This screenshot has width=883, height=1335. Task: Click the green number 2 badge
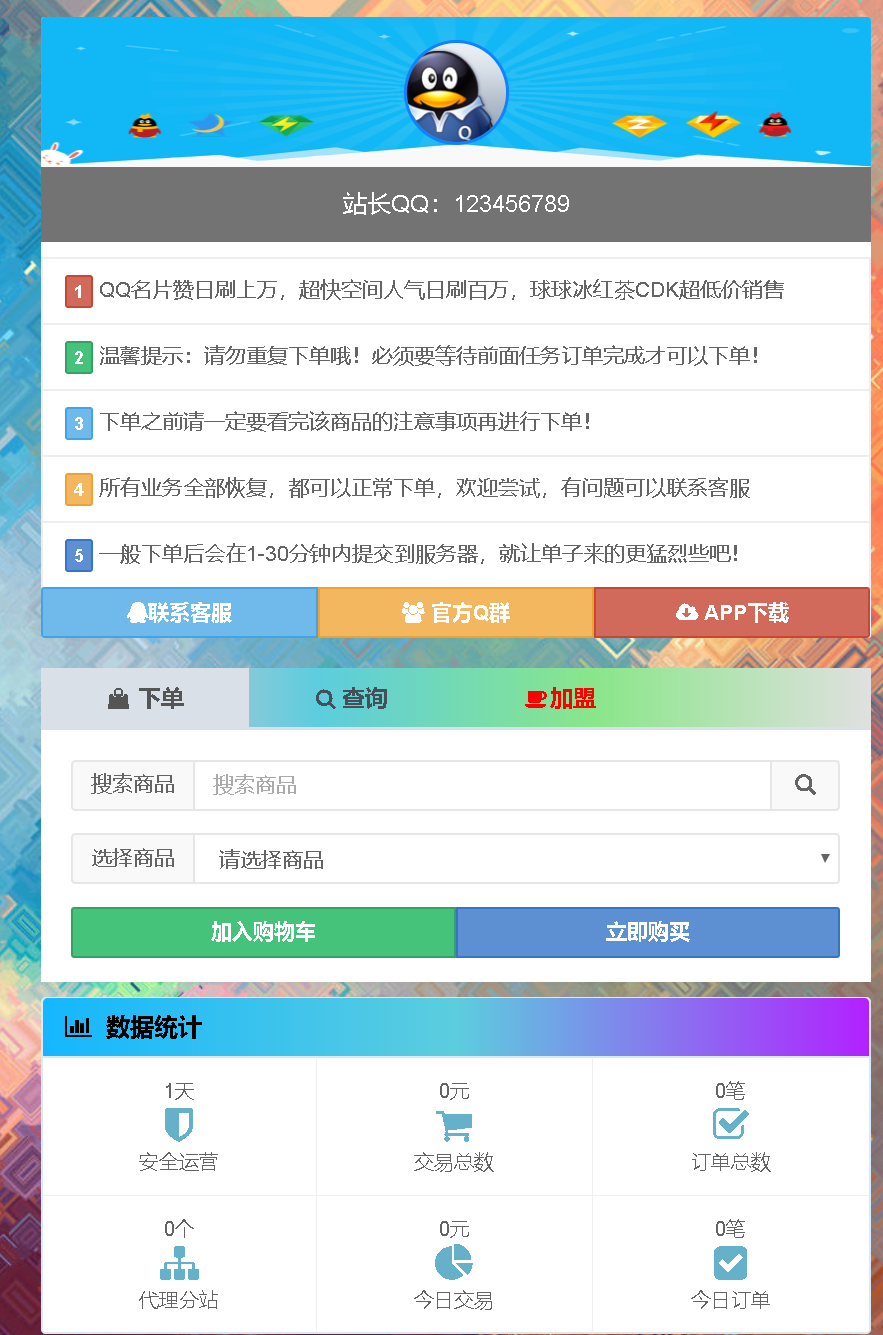pyautogui.click(x=79, y=357)
